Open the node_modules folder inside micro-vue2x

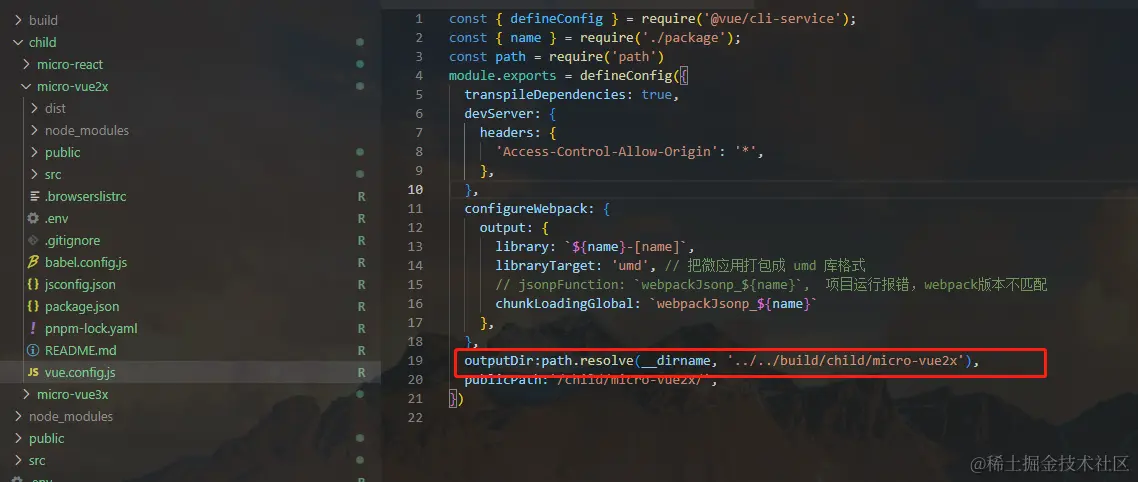(87, 131)
